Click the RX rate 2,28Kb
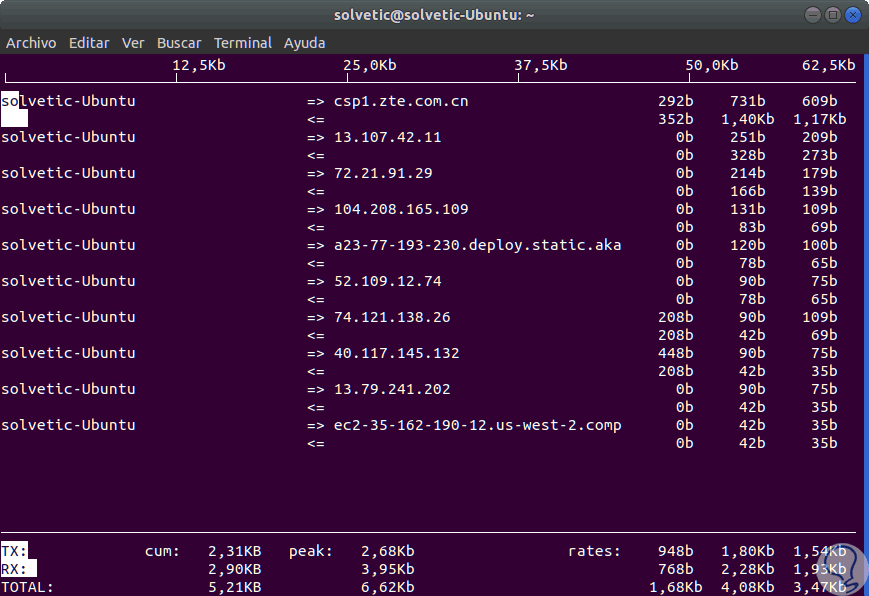The height and width of the screenshot is (596, 869). [x=748, y=569]
